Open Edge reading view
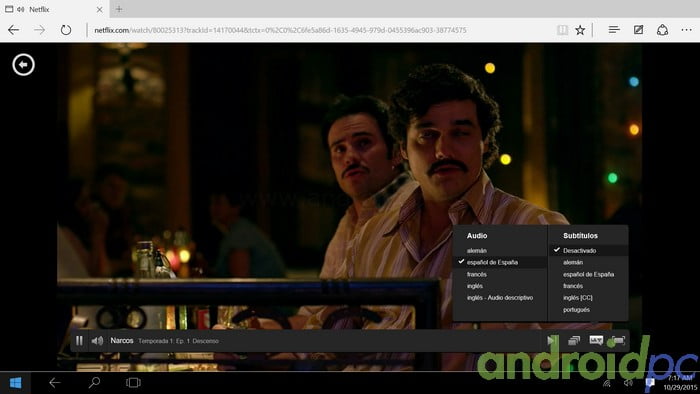The image size is (700, 394). pyautogui.click(x=562, y=30)
